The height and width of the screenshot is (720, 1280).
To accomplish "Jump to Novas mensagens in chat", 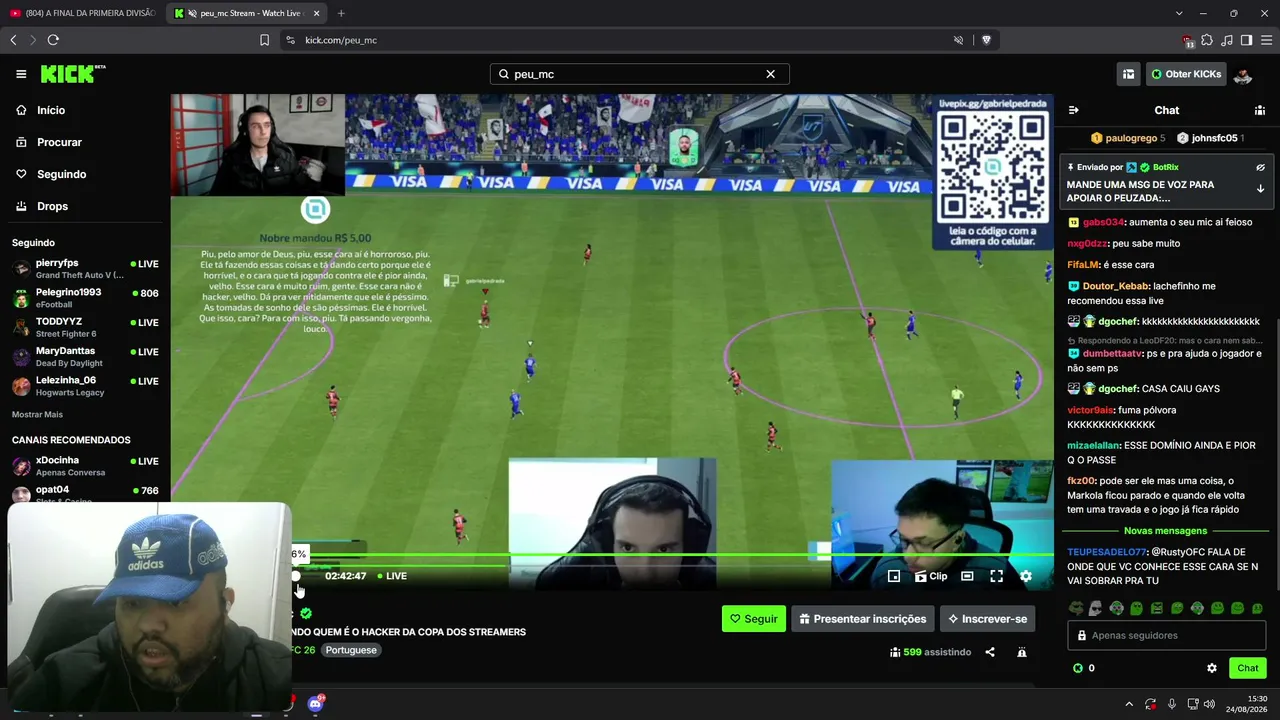I will click(x=1165, y=531).
